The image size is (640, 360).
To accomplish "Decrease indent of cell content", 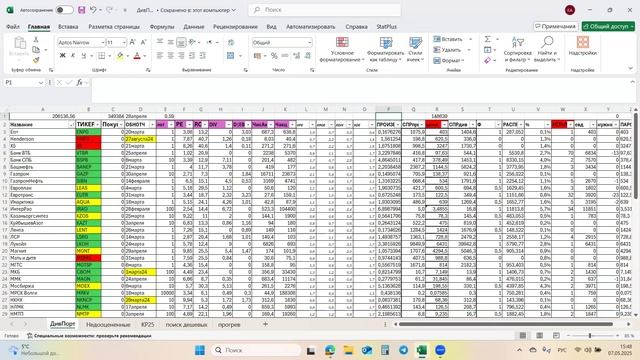I will (x=192, y=56).
